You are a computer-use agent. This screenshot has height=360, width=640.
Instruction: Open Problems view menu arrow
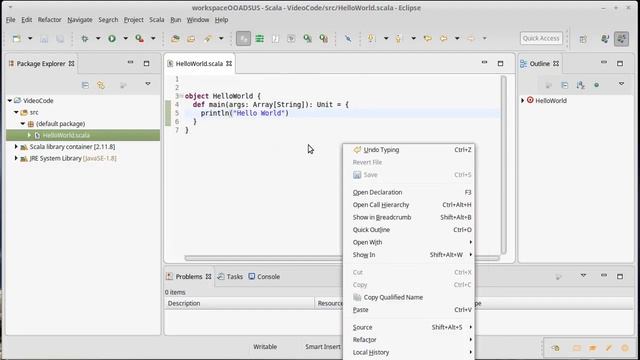(x=583, y=276)
